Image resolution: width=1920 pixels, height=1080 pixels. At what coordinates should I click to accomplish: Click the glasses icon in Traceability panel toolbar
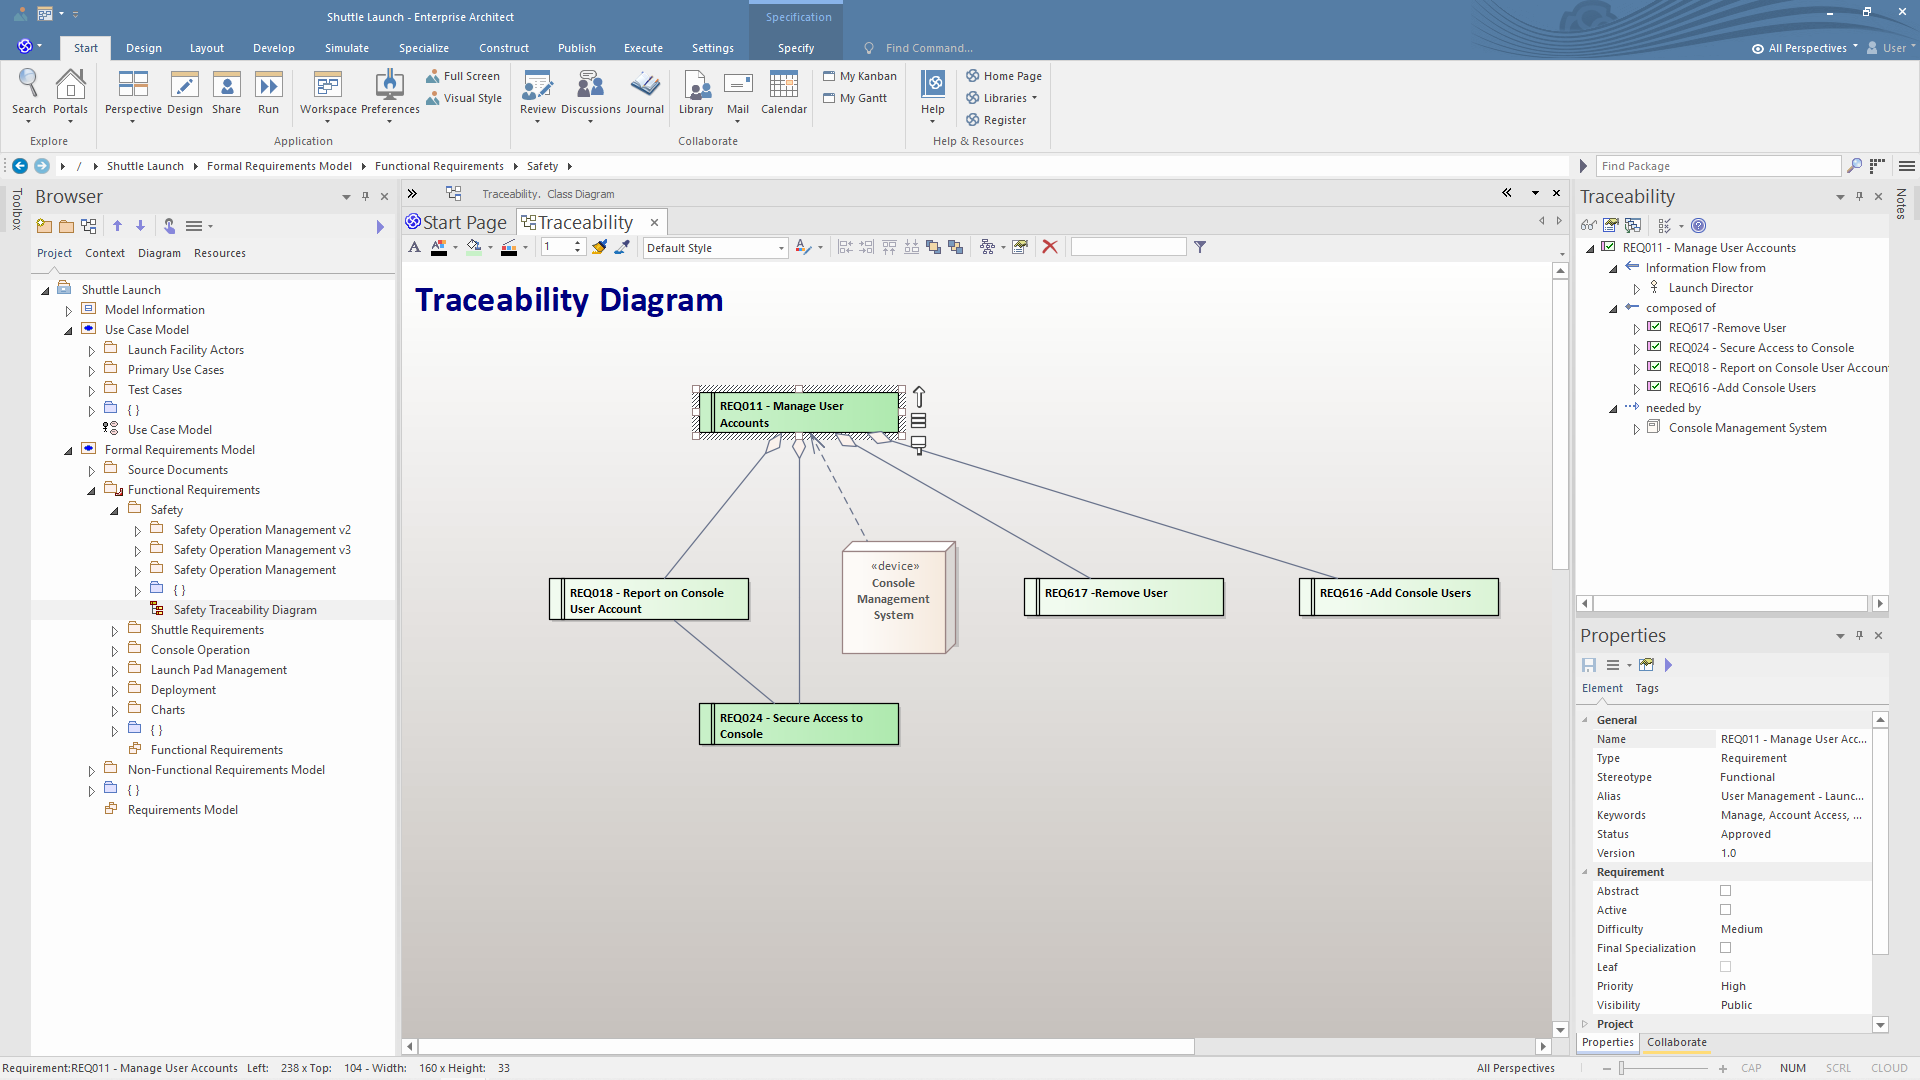coord(1588,226)
